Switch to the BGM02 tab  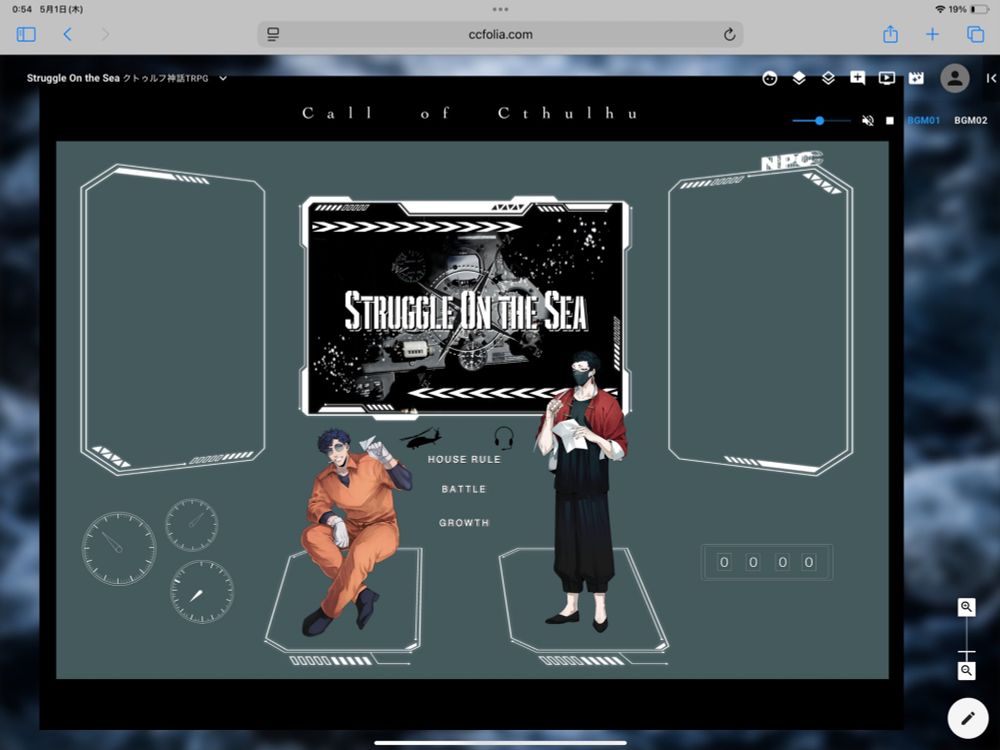point(971,120)
